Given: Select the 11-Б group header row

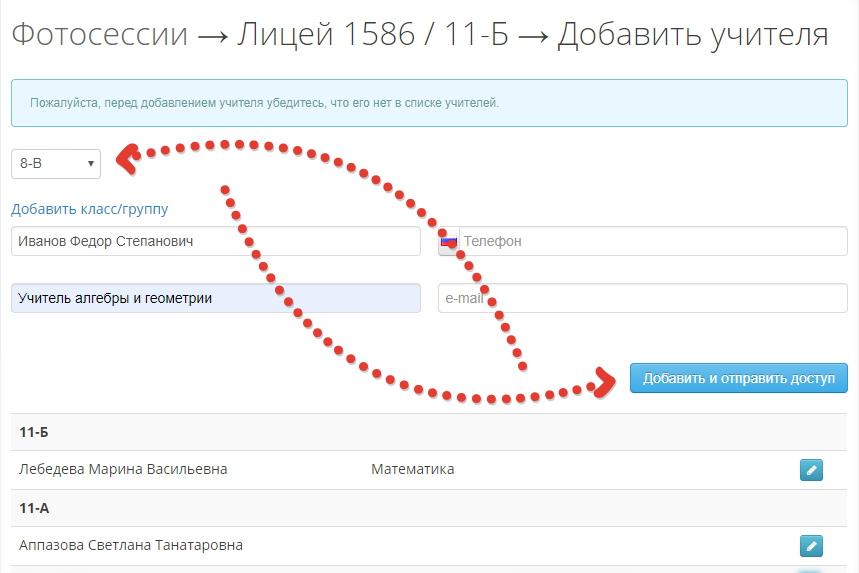Looking at the screenshot, I should pos(429,432).
